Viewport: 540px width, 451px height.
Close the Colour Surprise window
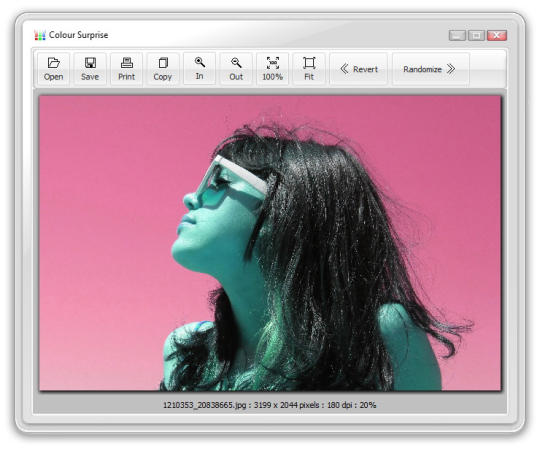[x=497, y=35]
